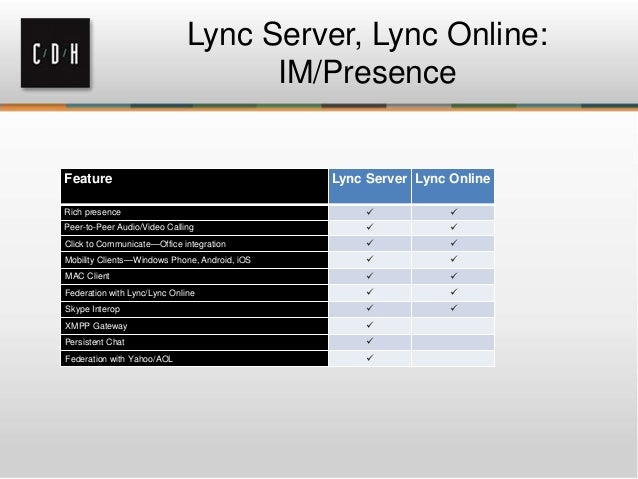
Task: Select 'Peer-to-Peer Audio/Video Calling' row label
Action: 129,227
